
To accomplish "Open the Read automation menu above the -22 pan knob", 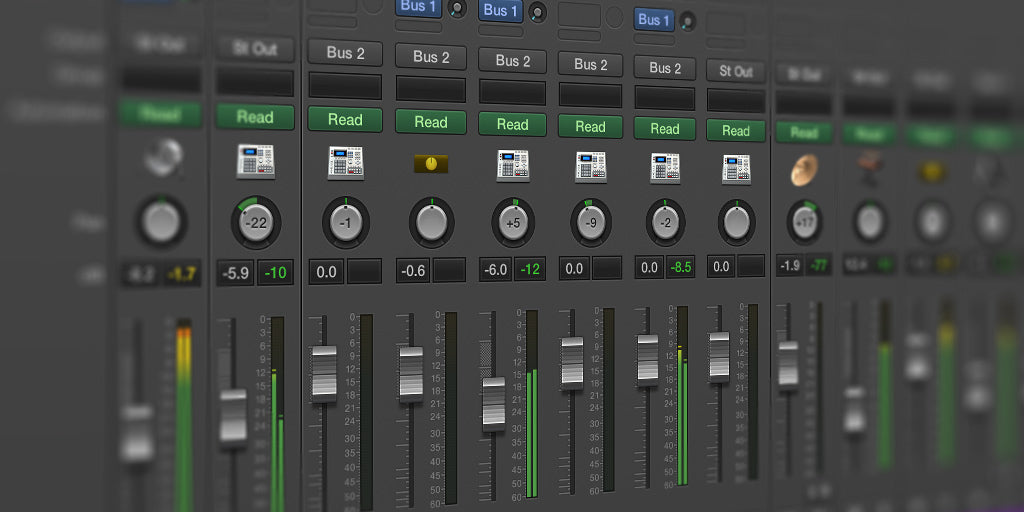I will point(255,117).
